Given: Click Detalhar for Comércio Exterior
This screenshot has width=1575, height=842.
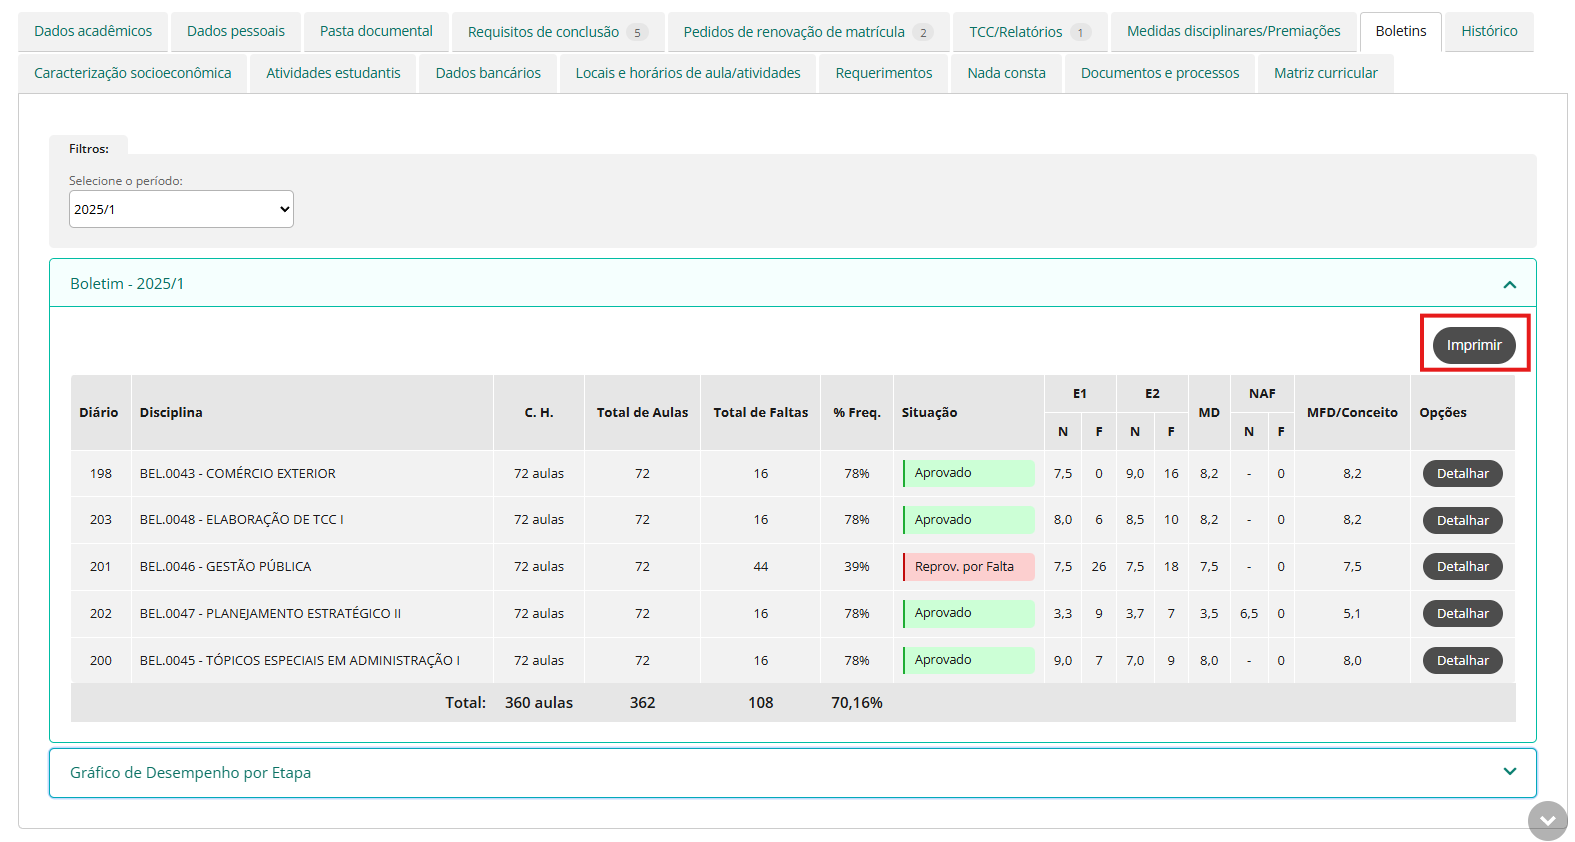Looking at the screenshot, I should [x=1462, y=474].
